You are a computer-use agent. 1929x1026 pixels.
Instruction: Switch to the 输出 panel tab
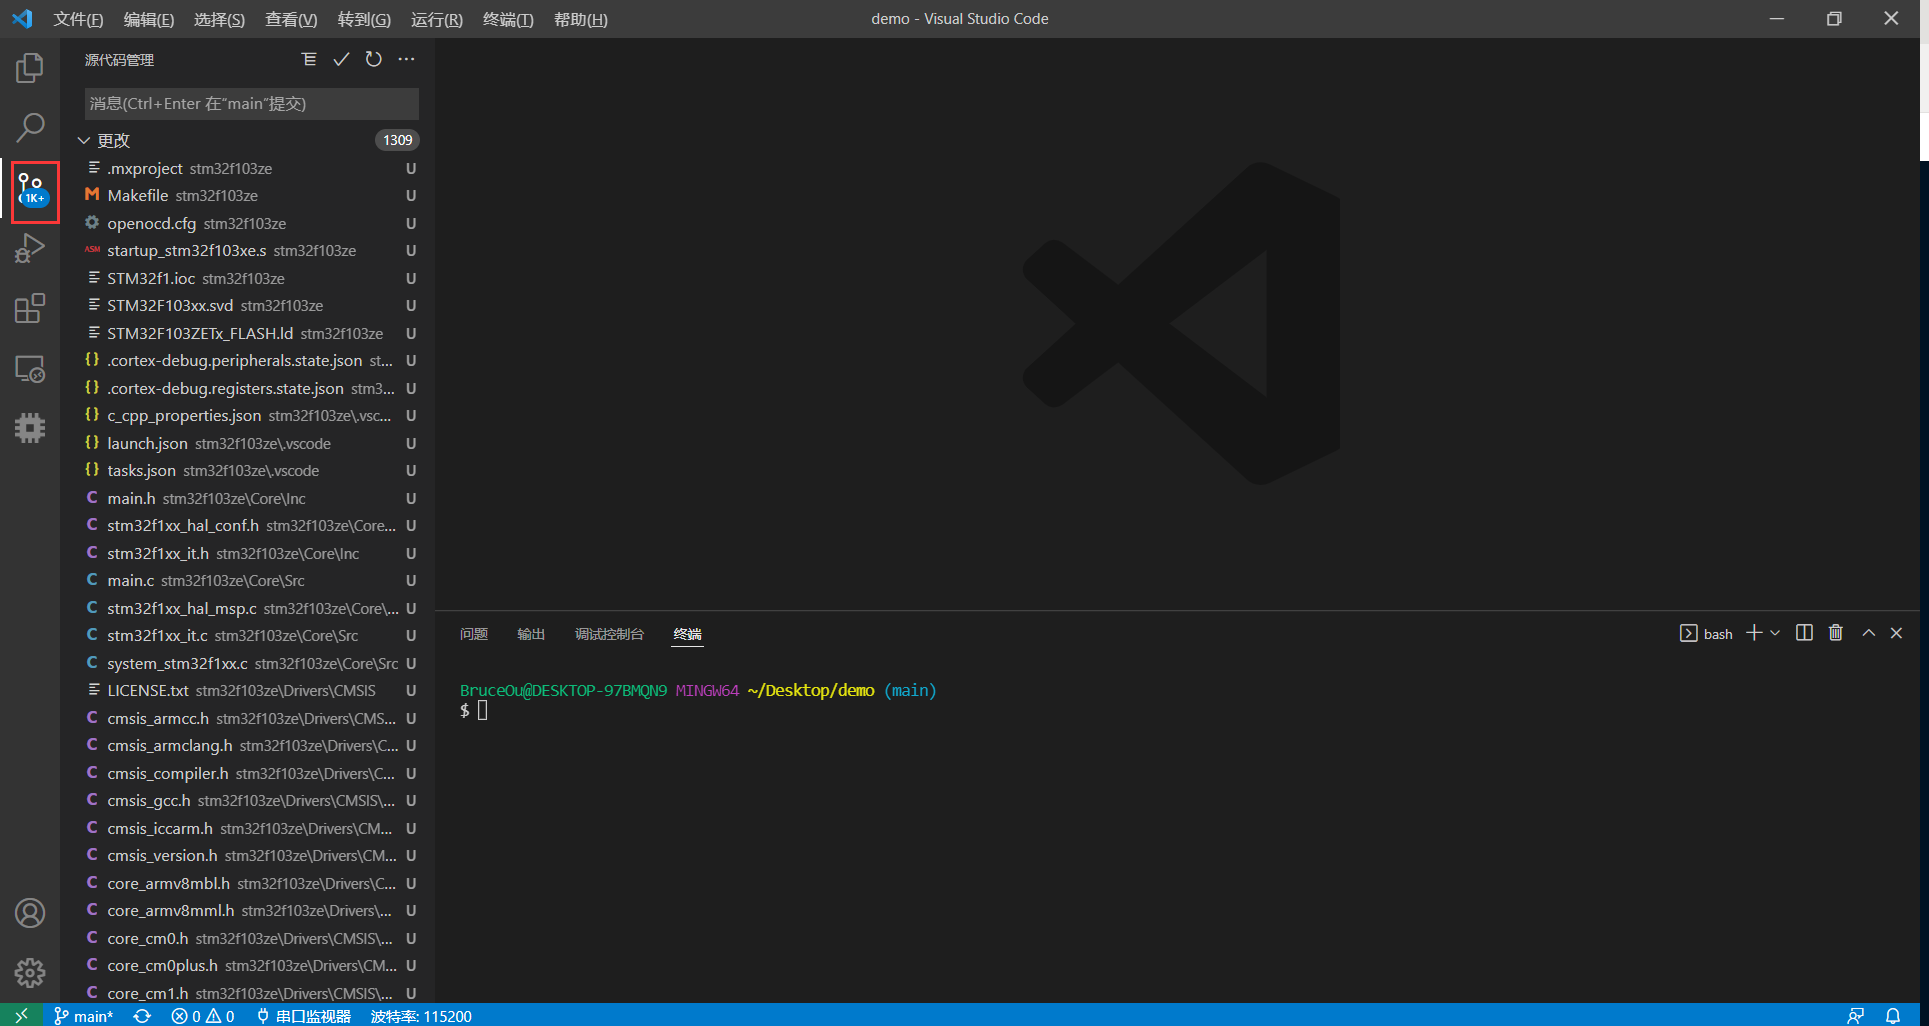[x=531, y=634]
